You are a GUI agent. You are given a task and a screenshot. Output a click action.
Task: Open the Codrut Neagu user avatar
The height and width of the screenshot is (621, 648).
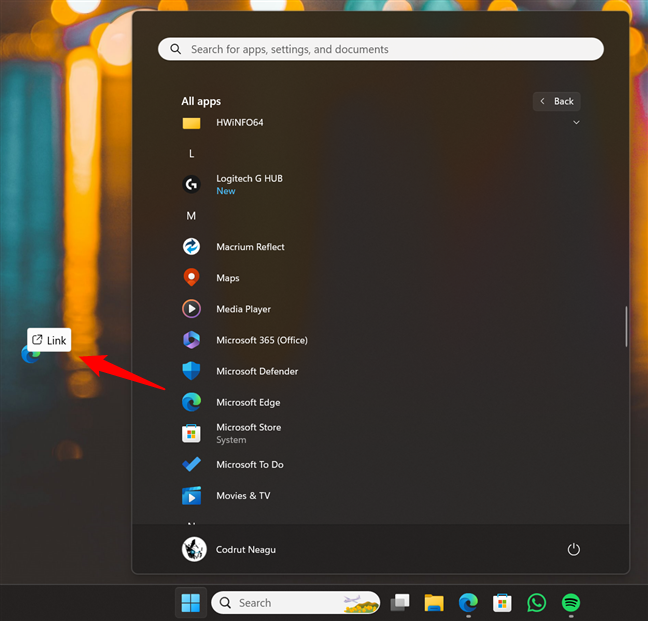(194, 550)
